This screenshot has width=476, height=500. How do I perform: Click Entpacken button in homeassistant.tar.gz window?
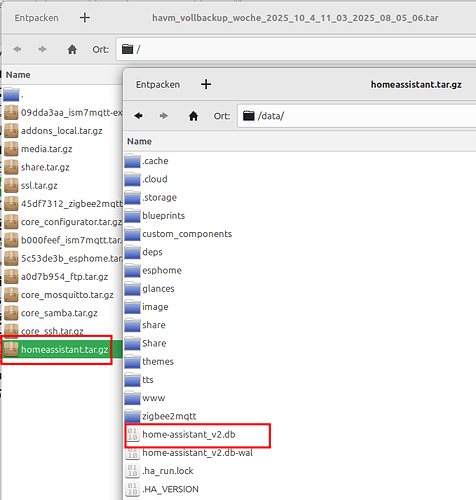(158, 85)
